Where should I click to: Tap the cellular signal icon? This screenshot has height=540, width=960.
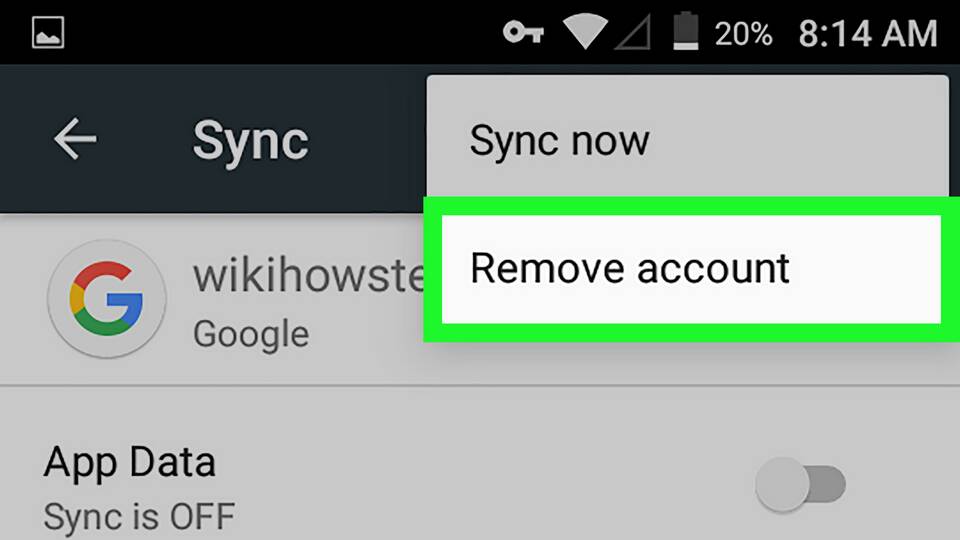coord(632,32)
